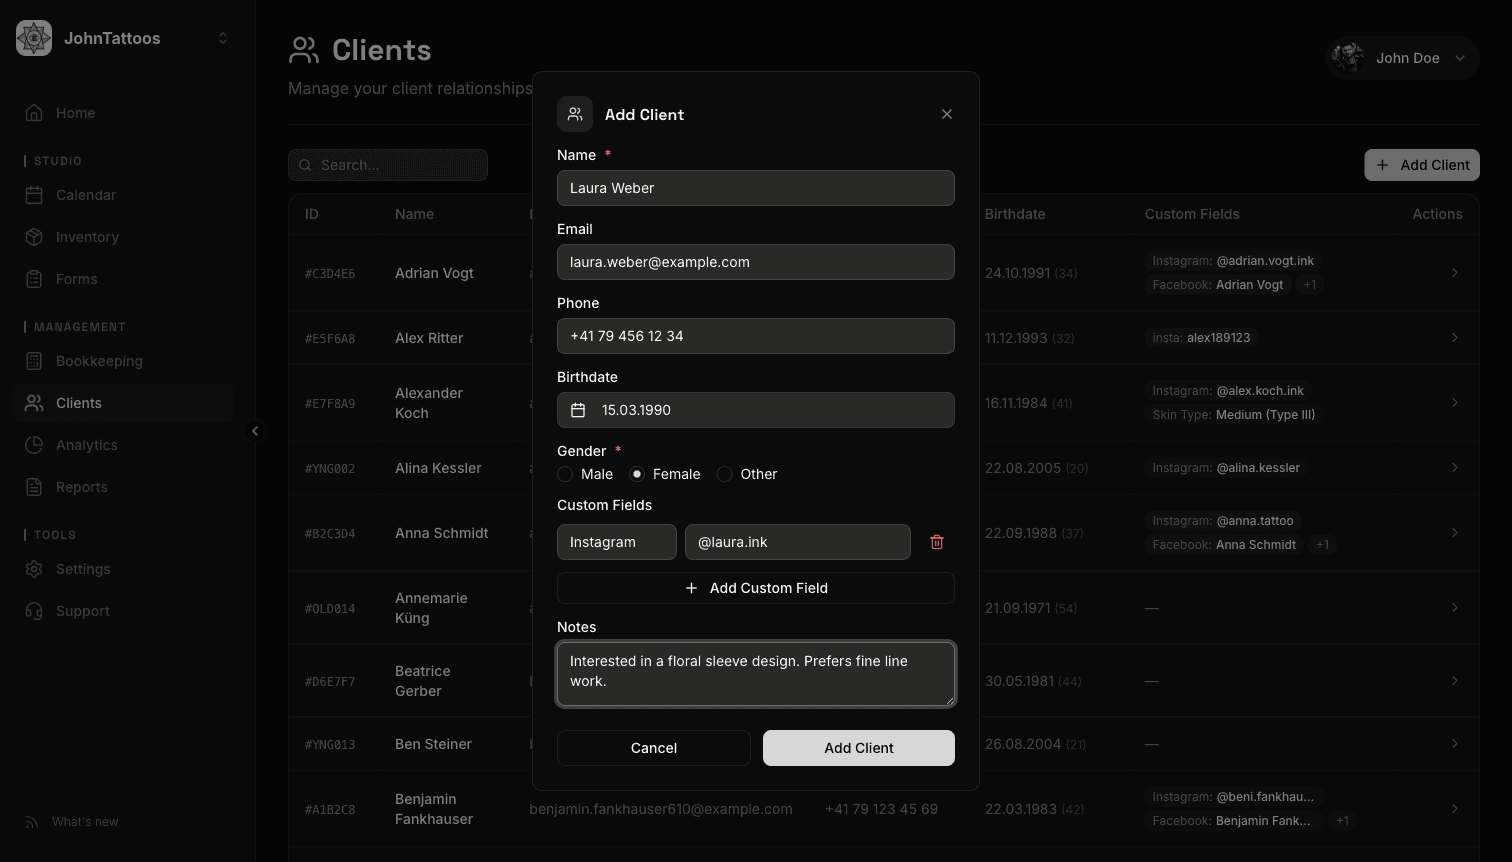Screen dimensions: 1512x862
Task: Collapse the sidebar using the chevron arrow
Action: click(x=256, y=431)
